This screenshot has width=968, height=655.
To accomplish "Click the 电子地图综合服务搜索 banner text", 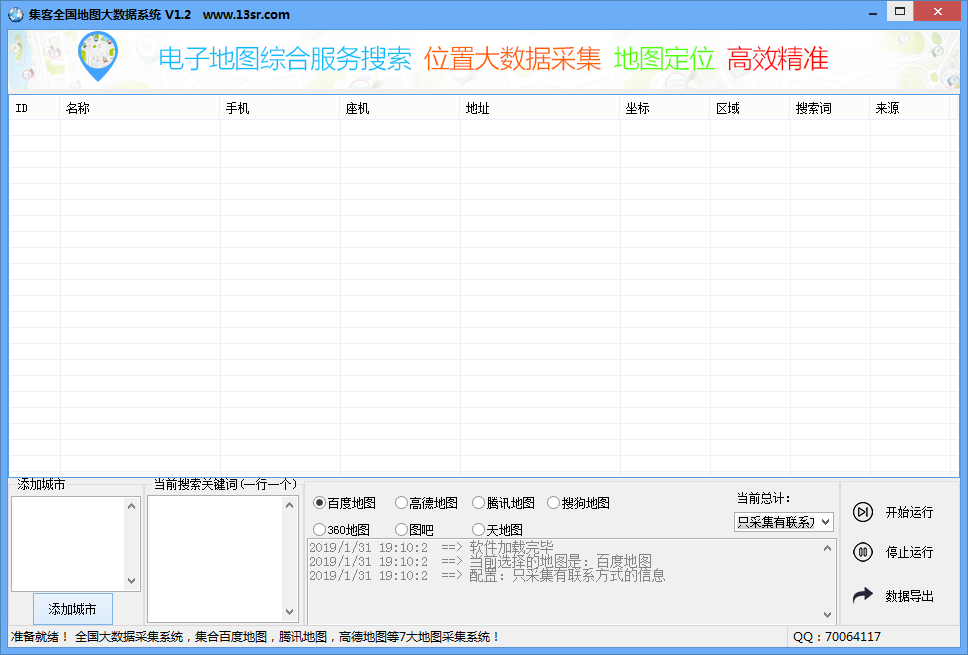I will coord(285,59).
